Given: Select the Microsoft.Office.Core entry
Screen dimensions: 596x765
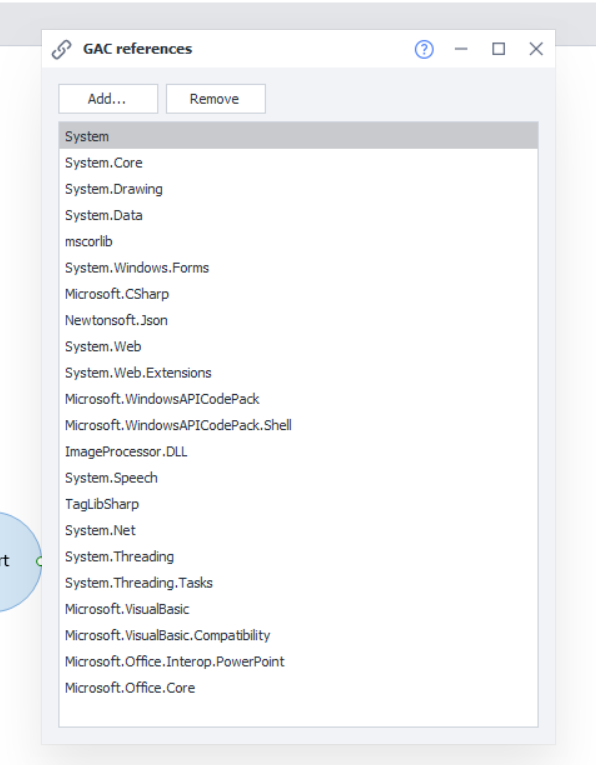Looking at the screenshot, I should click(298, 688).
